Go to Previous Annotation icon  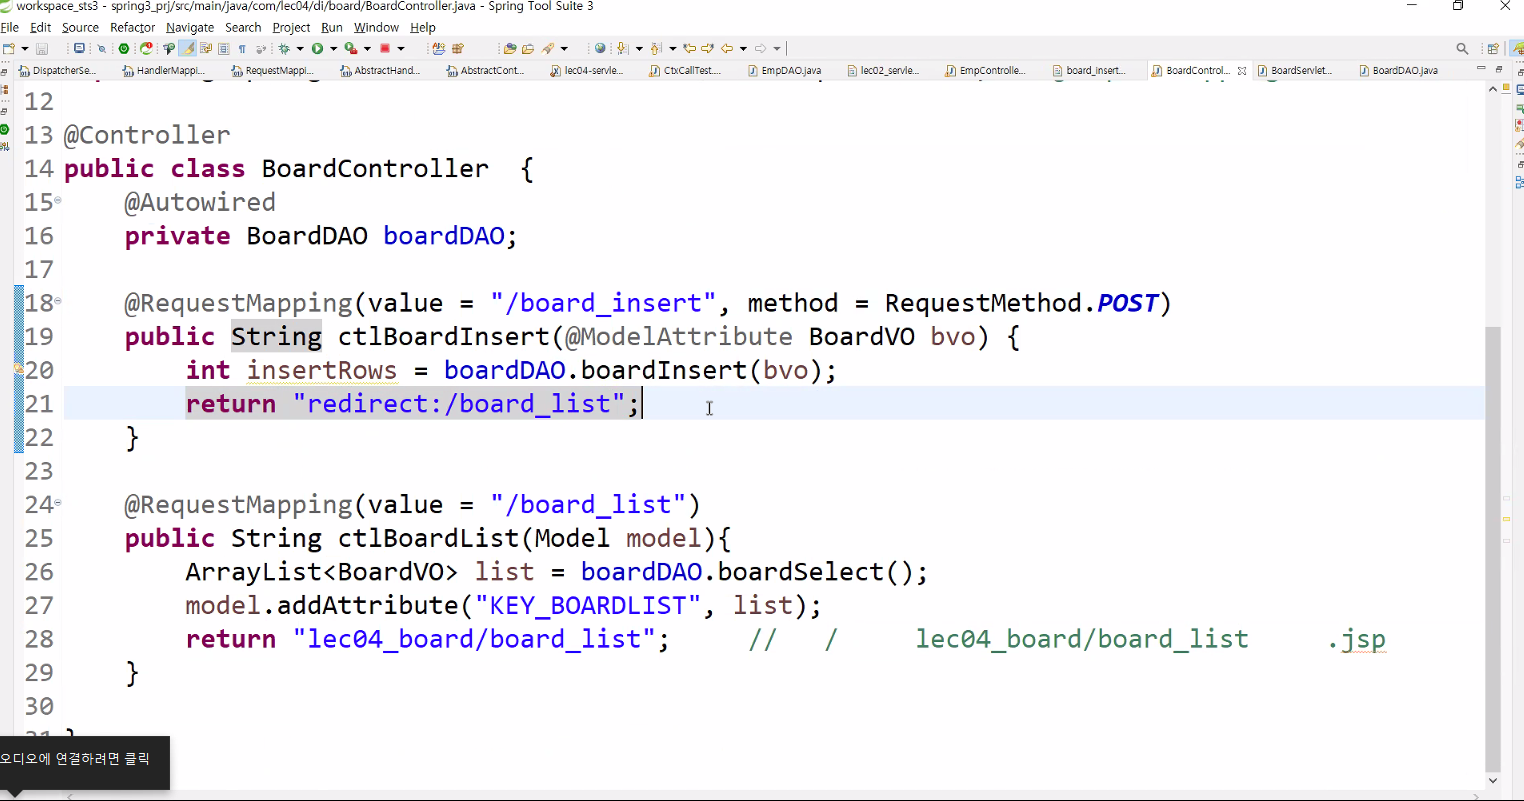pos(656,48)
